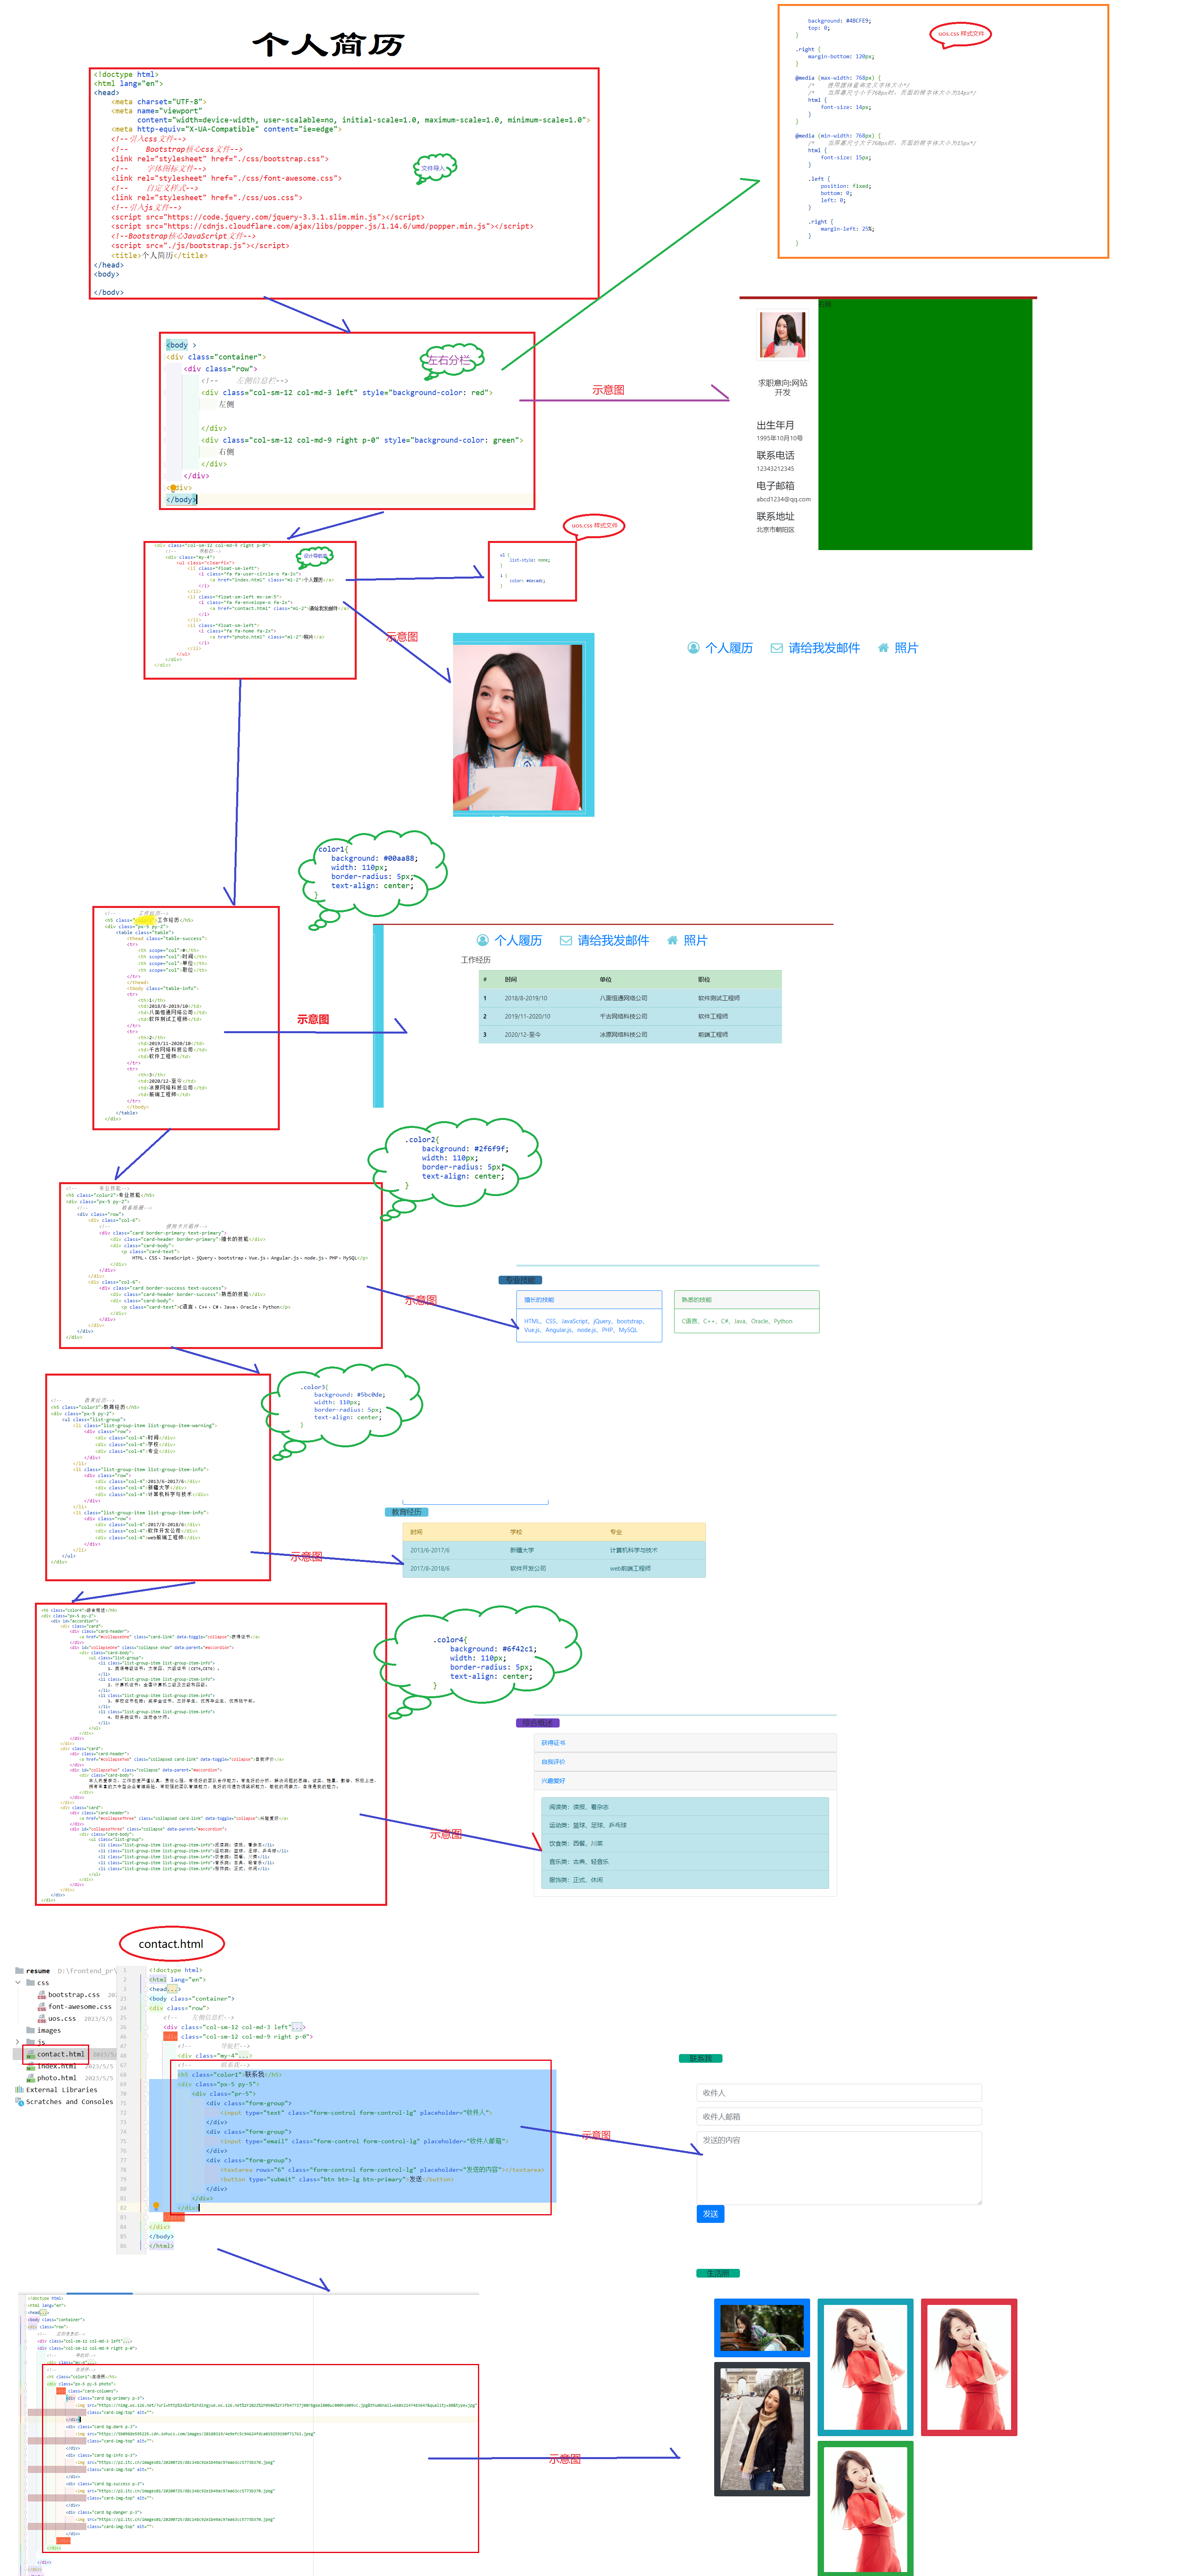
Task: Collapse the css folder in the project tree
Action: pos(18,1983)
